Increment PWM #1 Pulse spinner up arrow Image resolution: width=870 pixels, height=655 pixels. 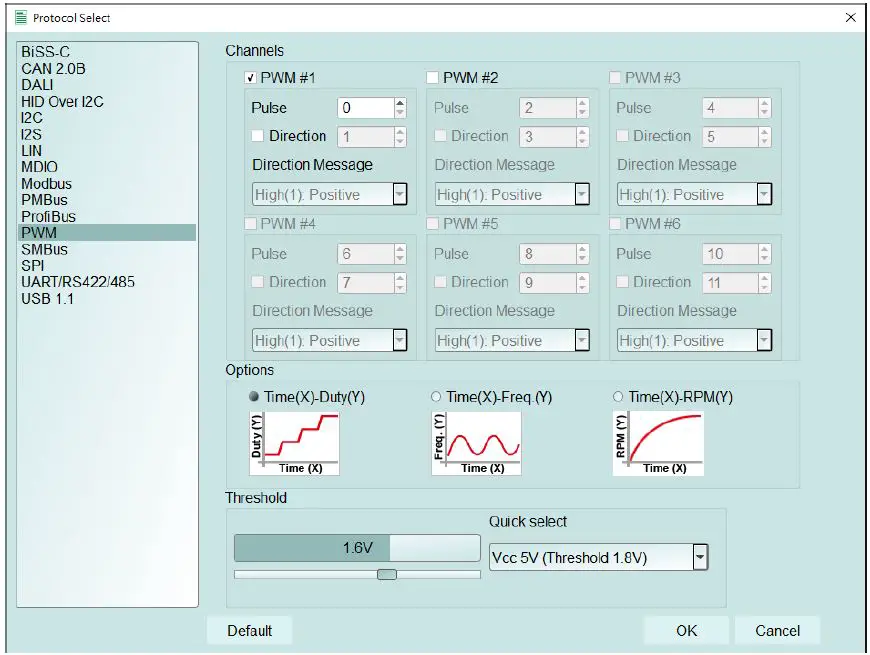pyautogui.click(x=400, y=103)
